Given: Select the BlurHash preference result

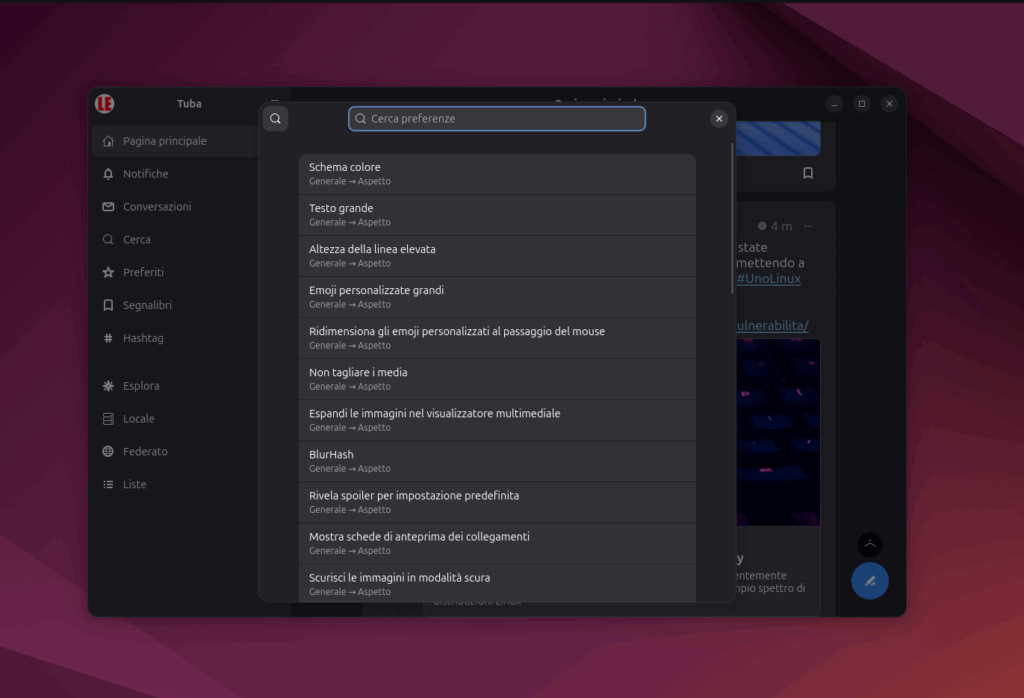Looking at the screenshot, I should click(x=497, y=461).
